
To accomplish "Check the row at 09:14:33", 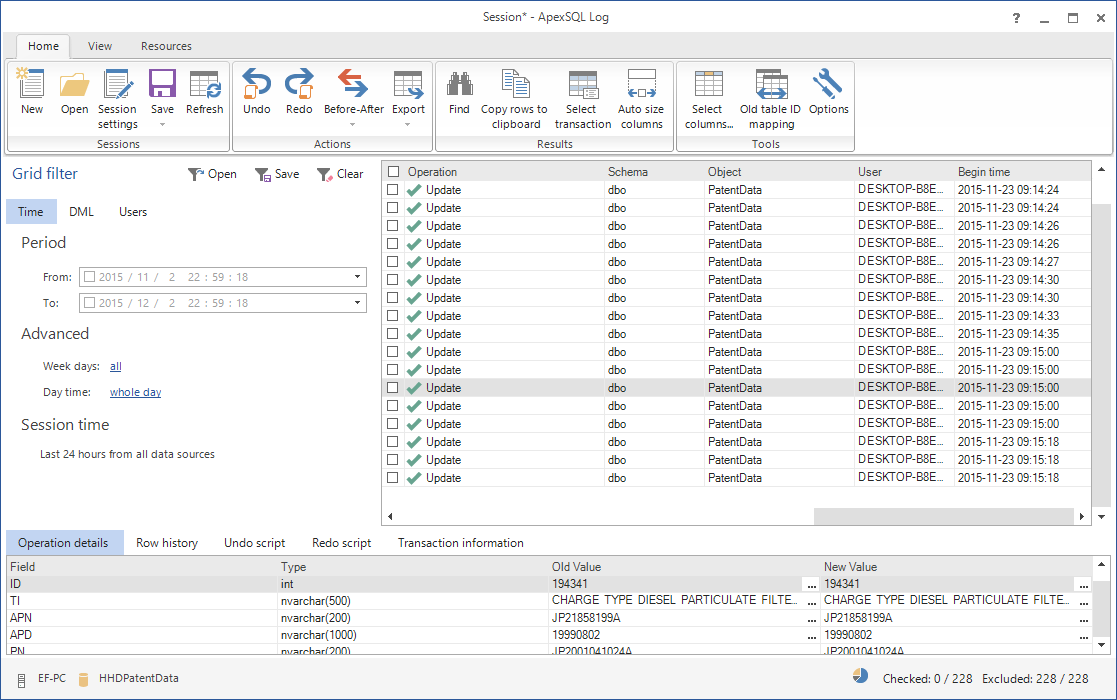I will [x=393, y=315].
